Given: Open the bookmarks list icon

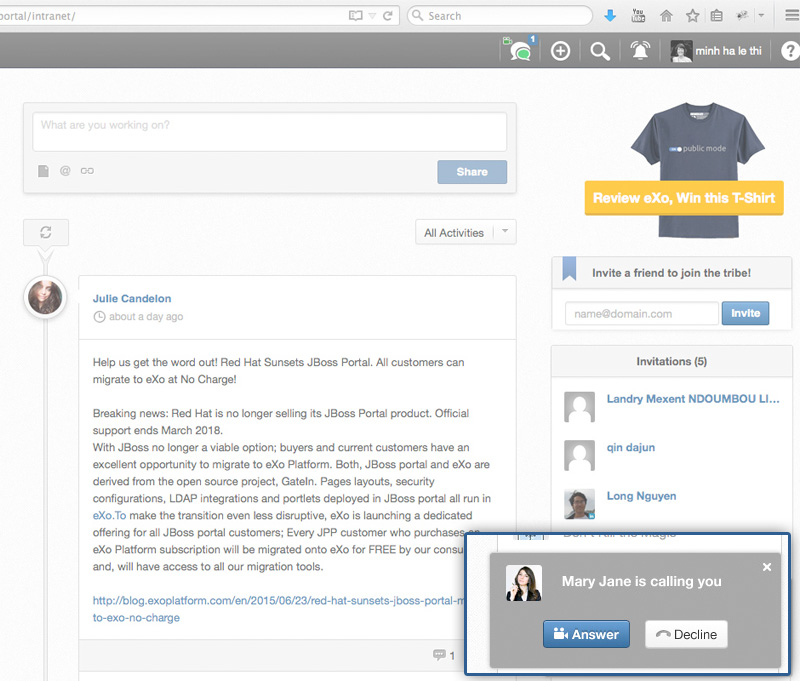Looking at the screenshot, I should [716, 16].
